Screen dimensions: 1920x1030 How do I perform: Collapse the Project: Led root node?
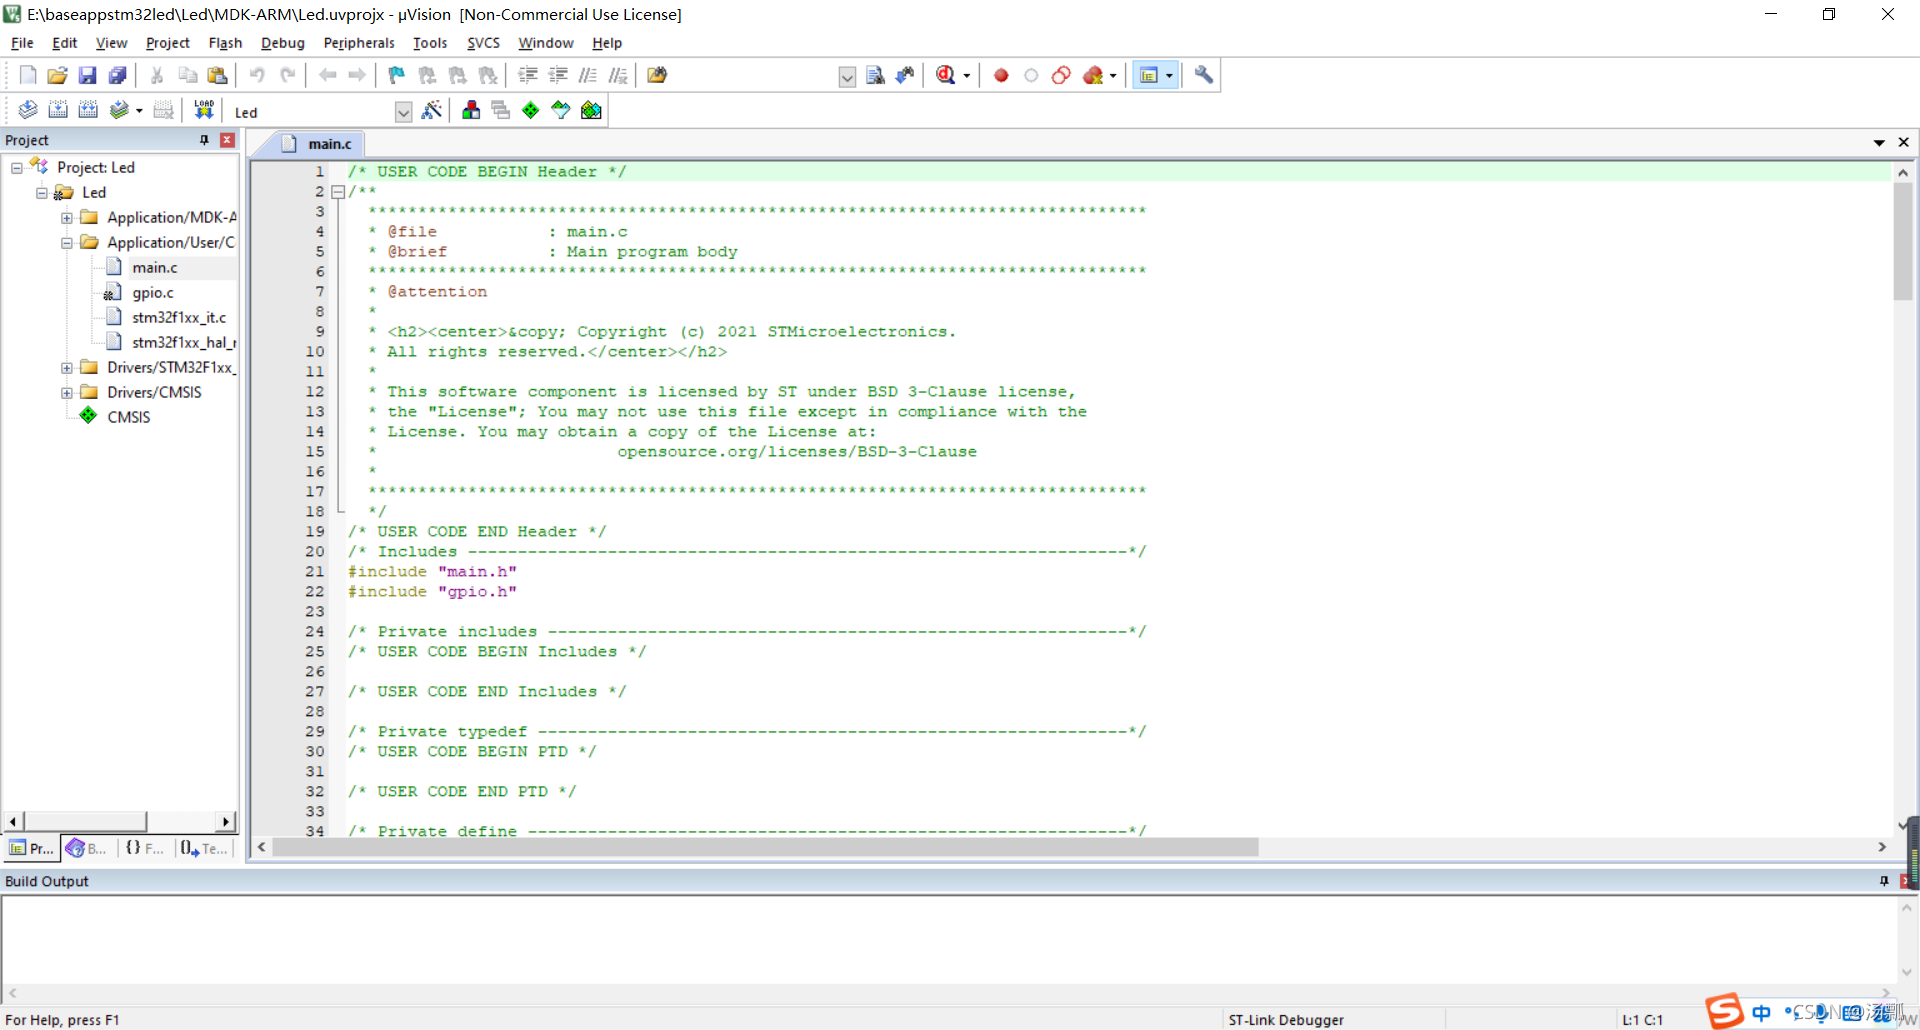(x=17, y=168)
